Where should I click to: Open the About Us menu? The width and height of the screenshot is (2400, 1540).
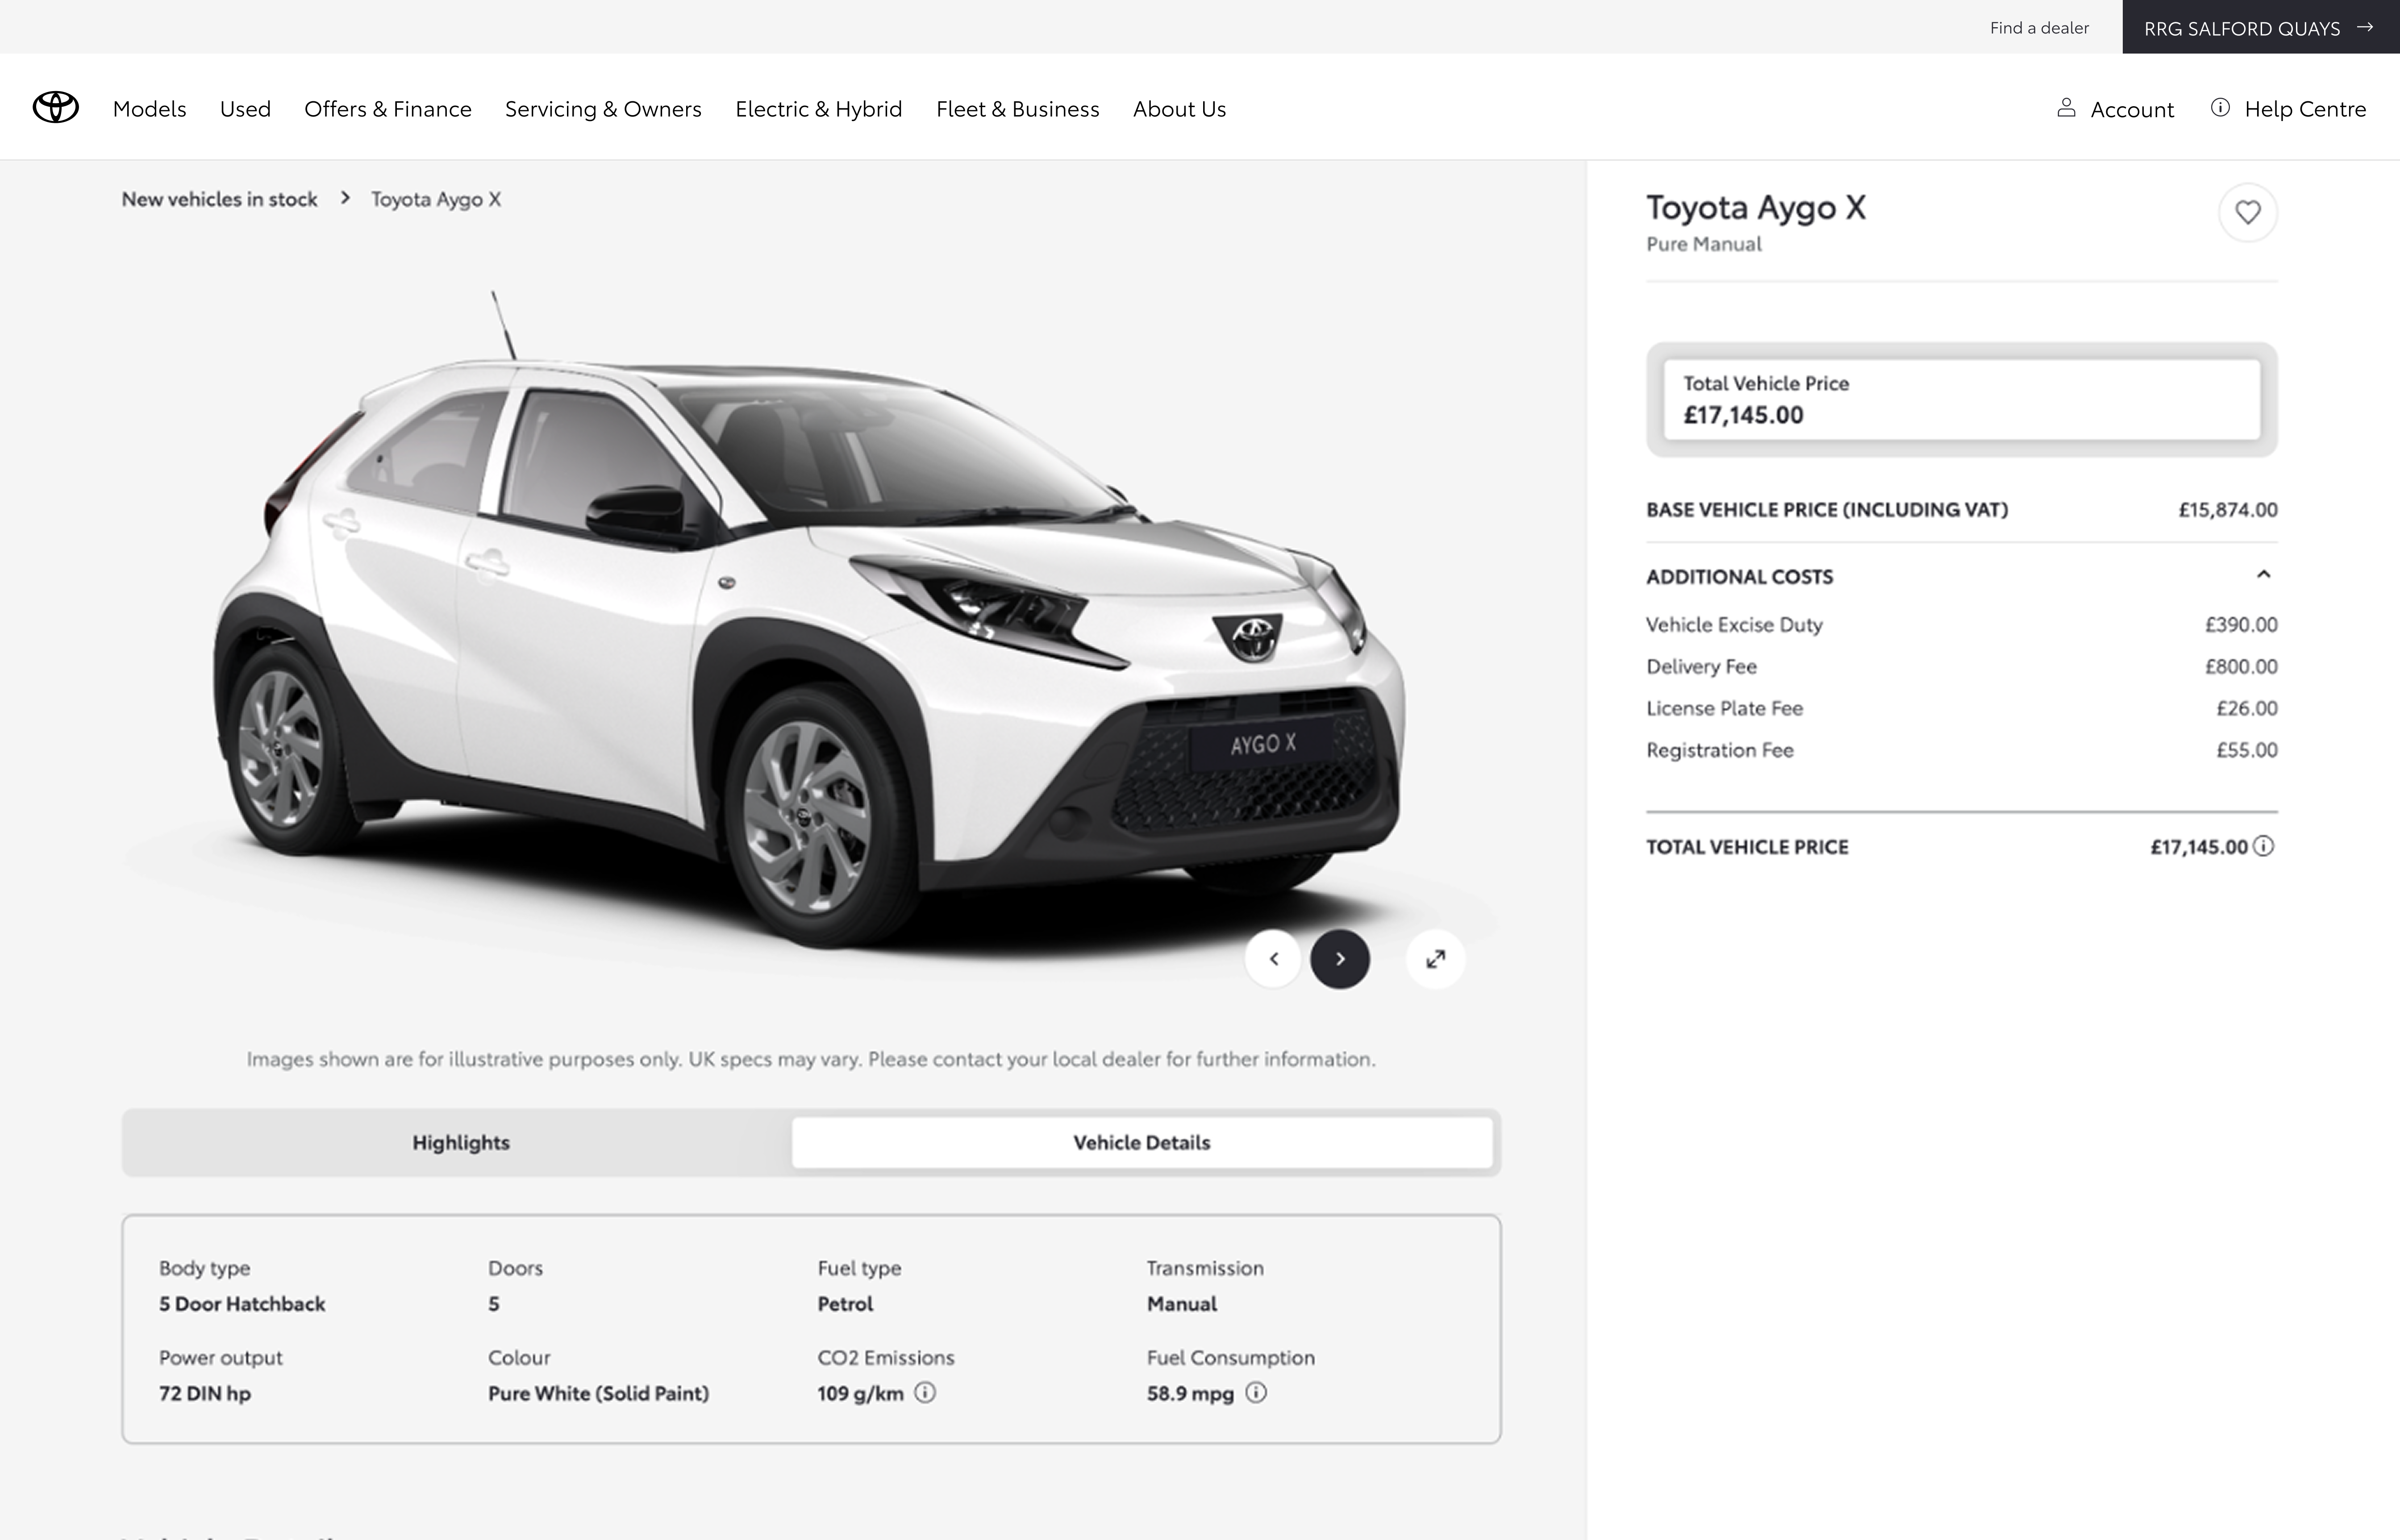[1179, 108]
